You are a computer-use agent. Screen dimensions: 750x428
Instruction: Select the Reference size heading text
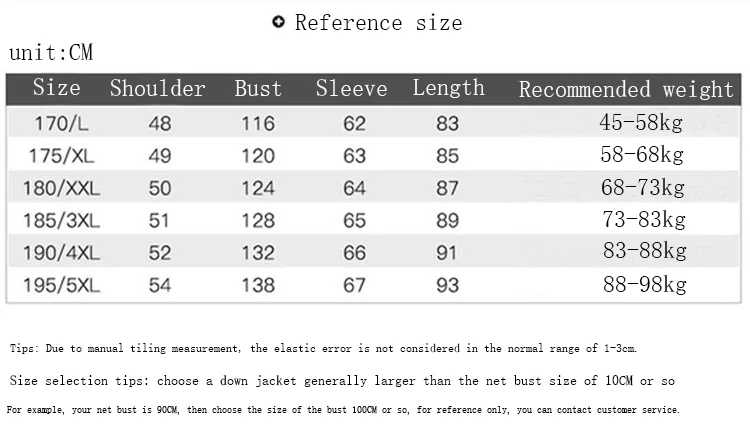[x=378, y=23]
